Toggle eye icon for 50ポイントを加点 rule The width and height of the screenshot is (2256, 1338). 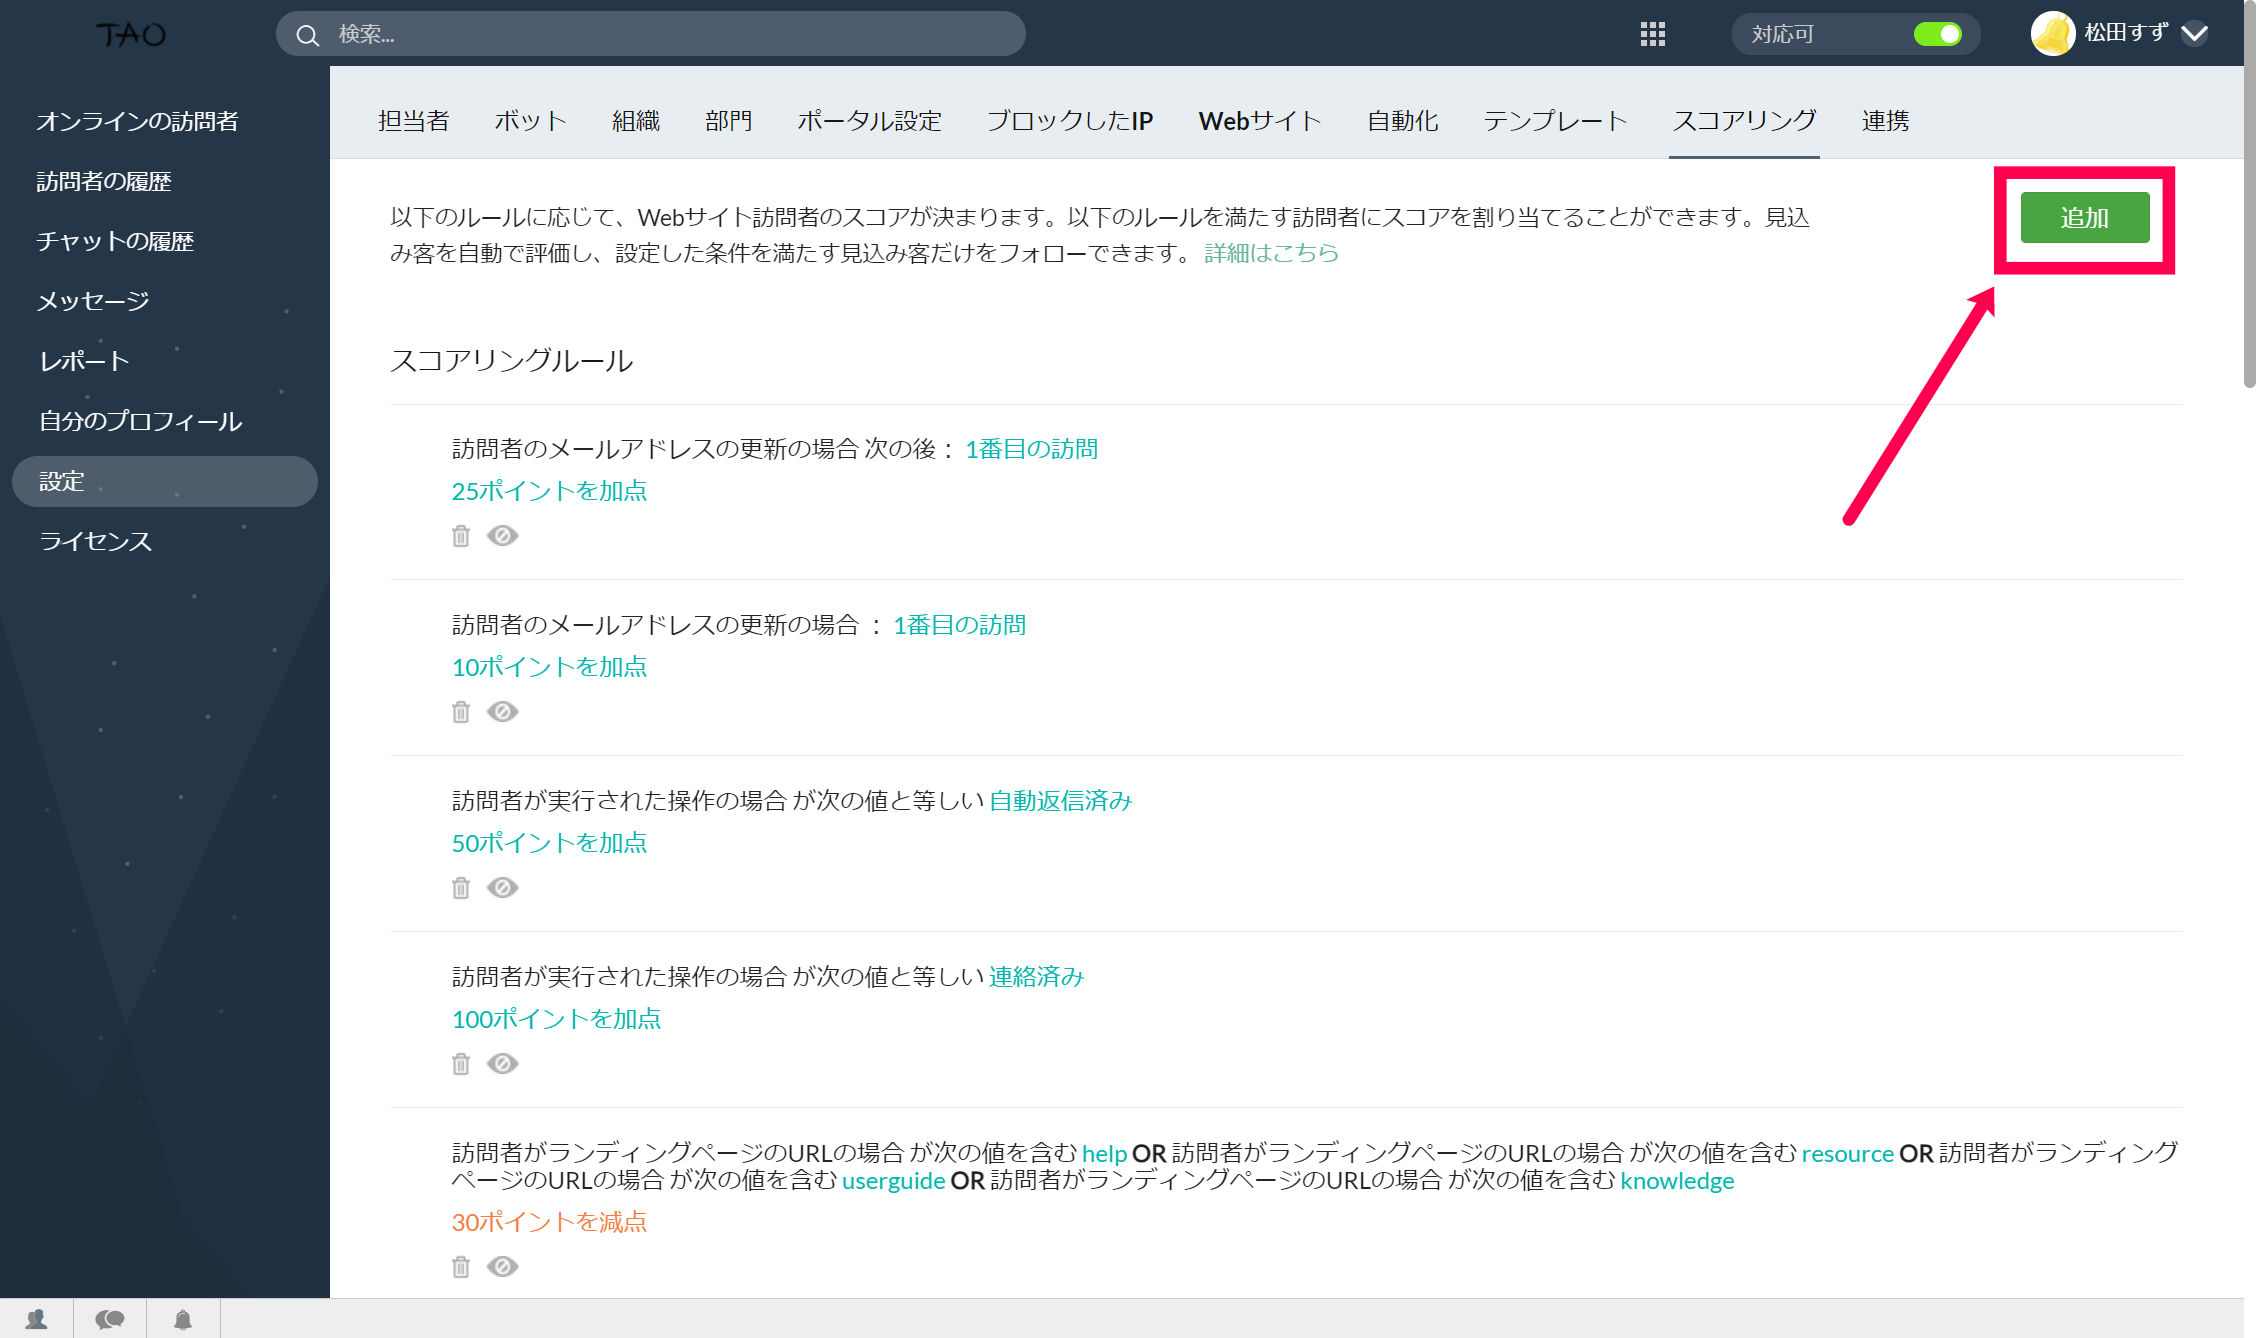pyautogui.click(x=503, y=888)
